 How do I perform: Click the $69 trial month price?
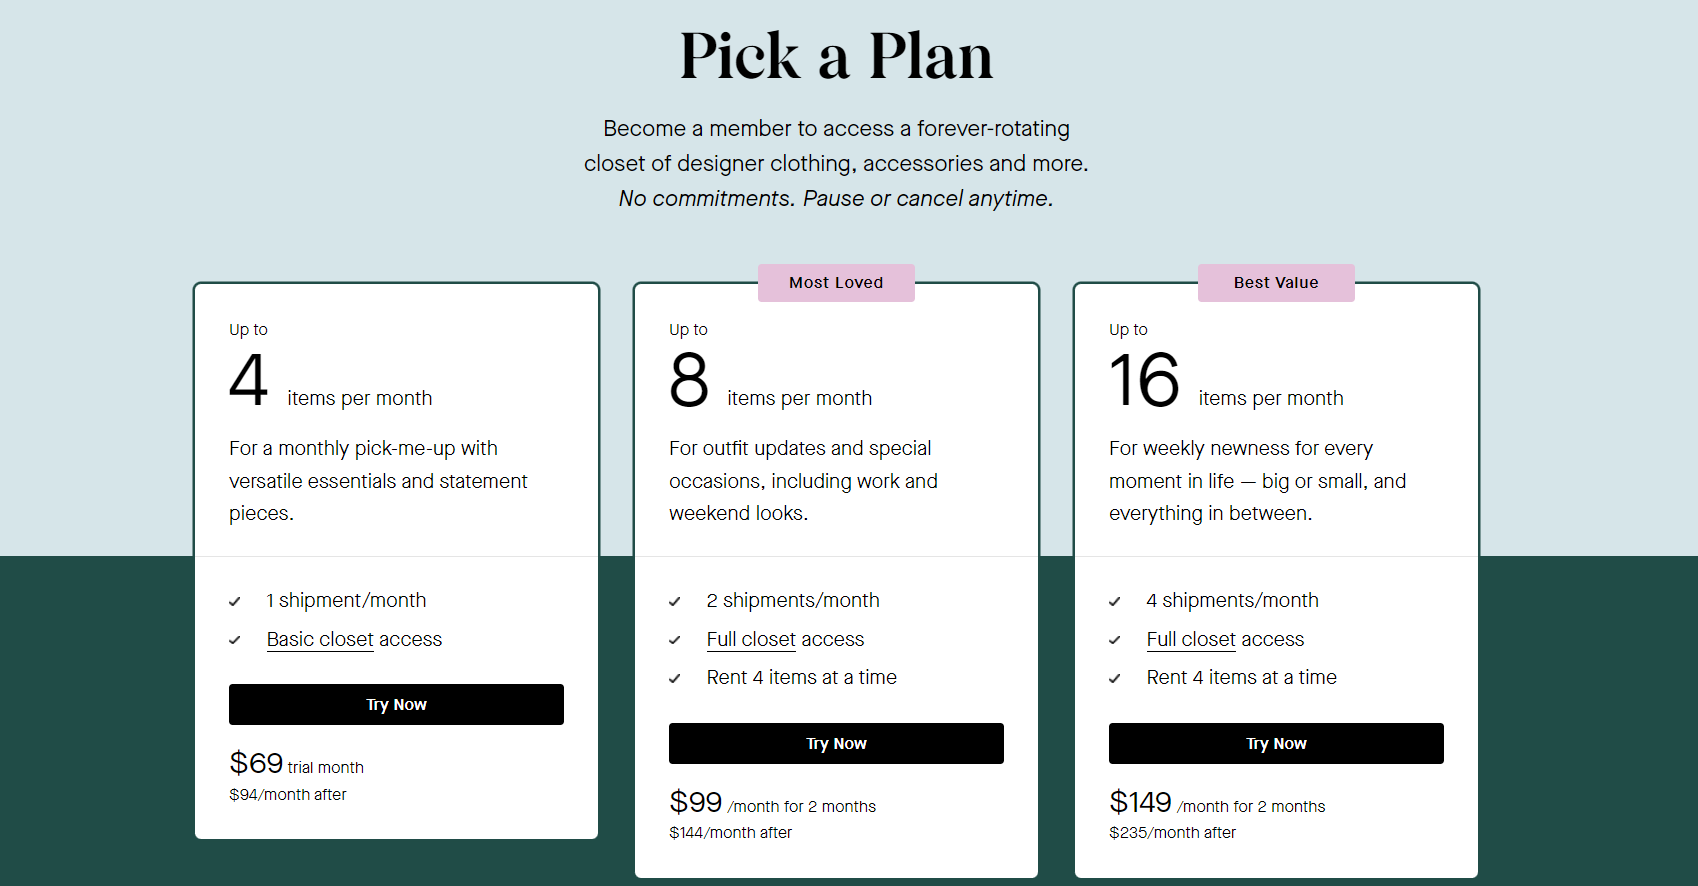click(x=257, y=764)
